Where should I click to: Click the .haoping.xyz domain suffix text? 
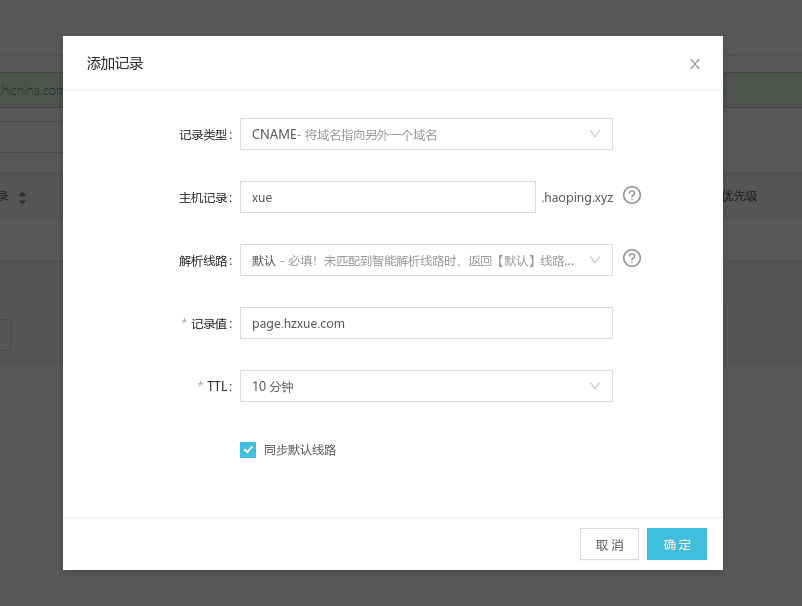(577, 197)
